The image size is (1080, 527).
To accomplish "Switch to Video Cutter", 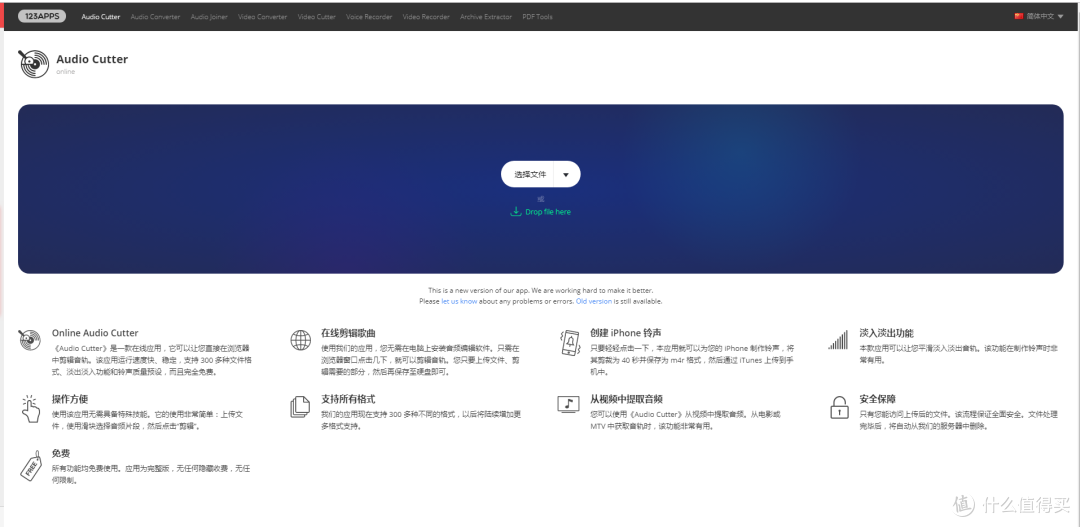I will [x=317, y=17].
